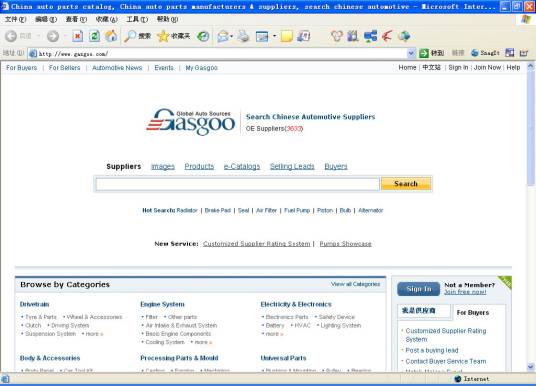Open the Favorites star icon
The width and height of the screenshot is (536, 386).
tap(174, 36)
